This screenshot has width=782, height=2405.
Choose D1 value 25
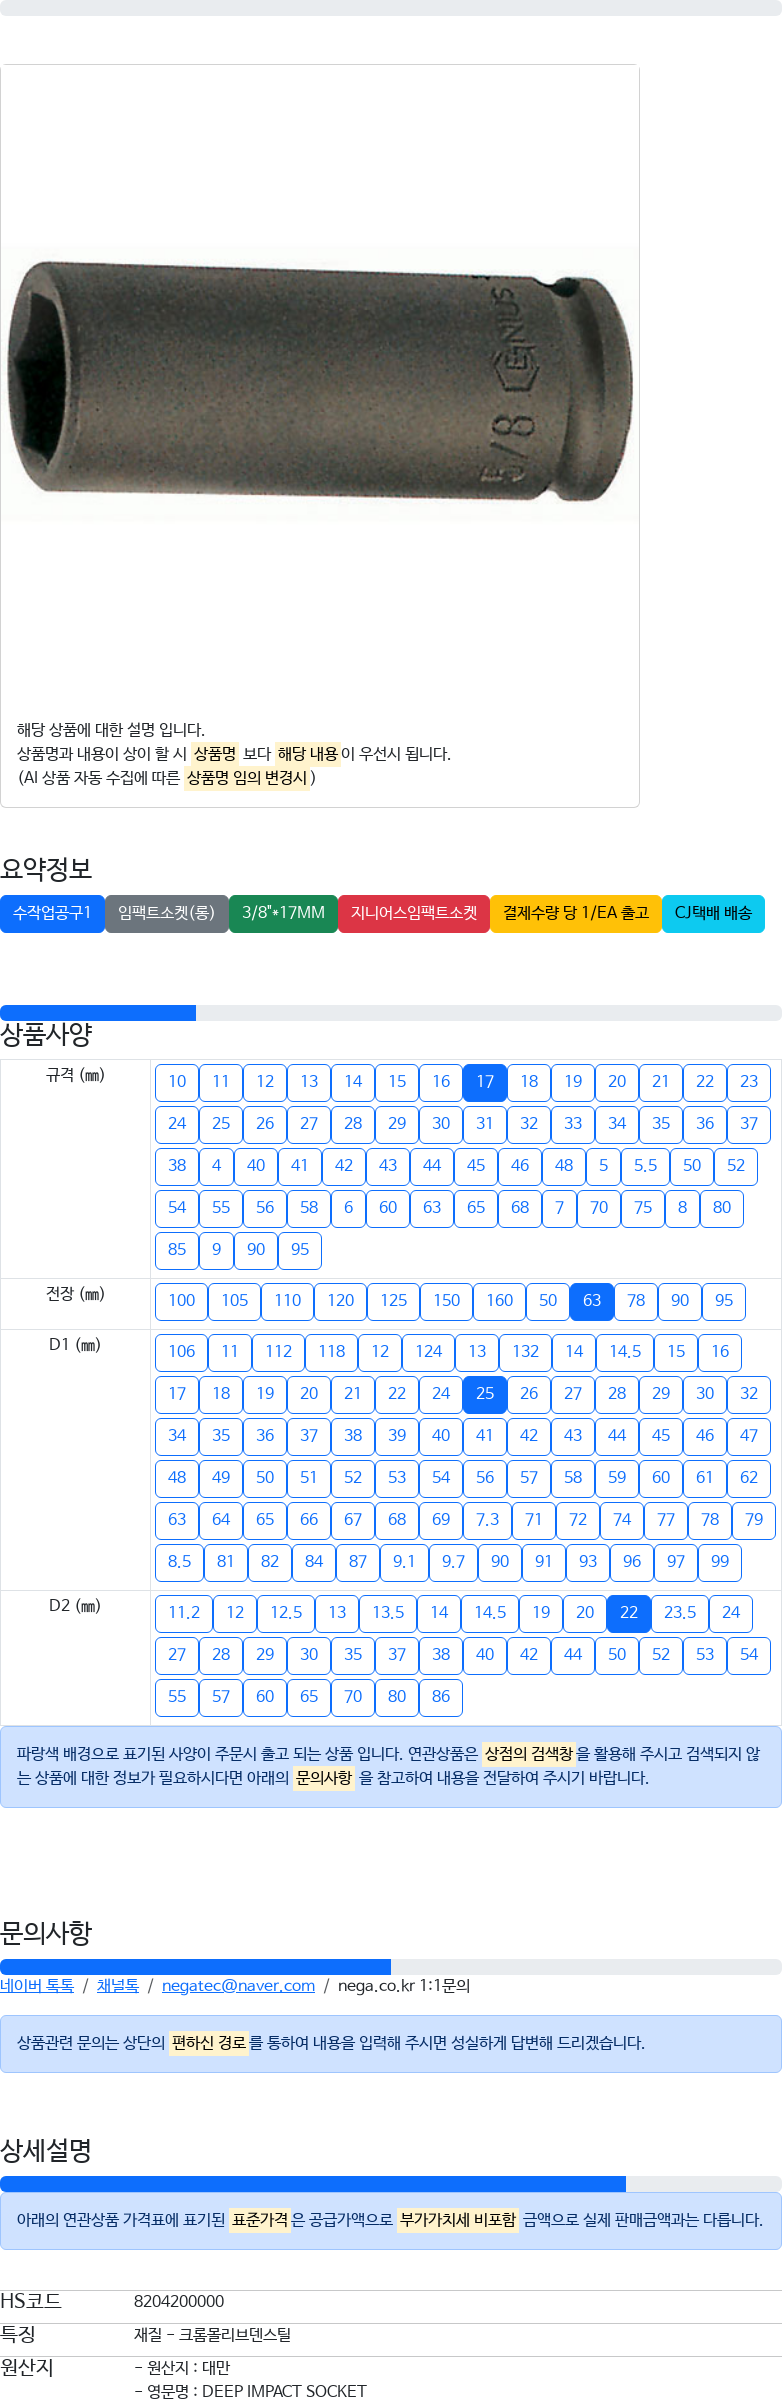click(485, 1394)
